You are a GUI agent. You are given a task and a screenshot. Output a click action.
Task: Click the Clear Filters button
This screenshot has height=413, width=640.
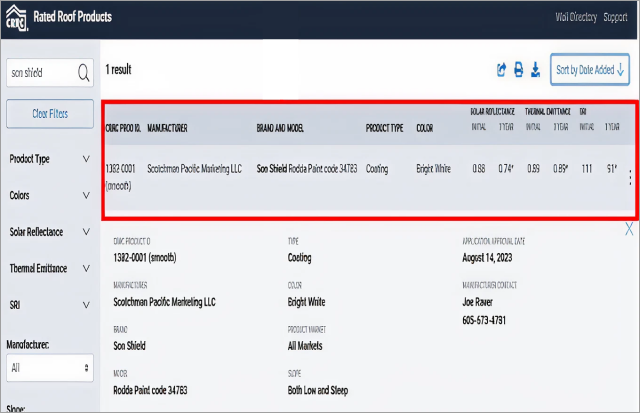click(50, 113)
